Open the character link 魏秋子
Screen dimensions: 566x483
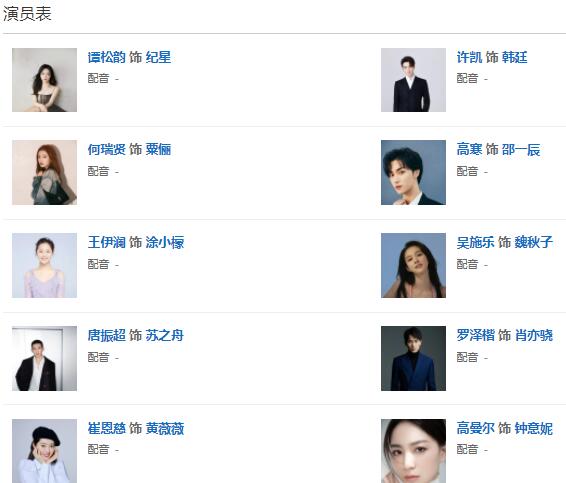click(x=534, y=242)
